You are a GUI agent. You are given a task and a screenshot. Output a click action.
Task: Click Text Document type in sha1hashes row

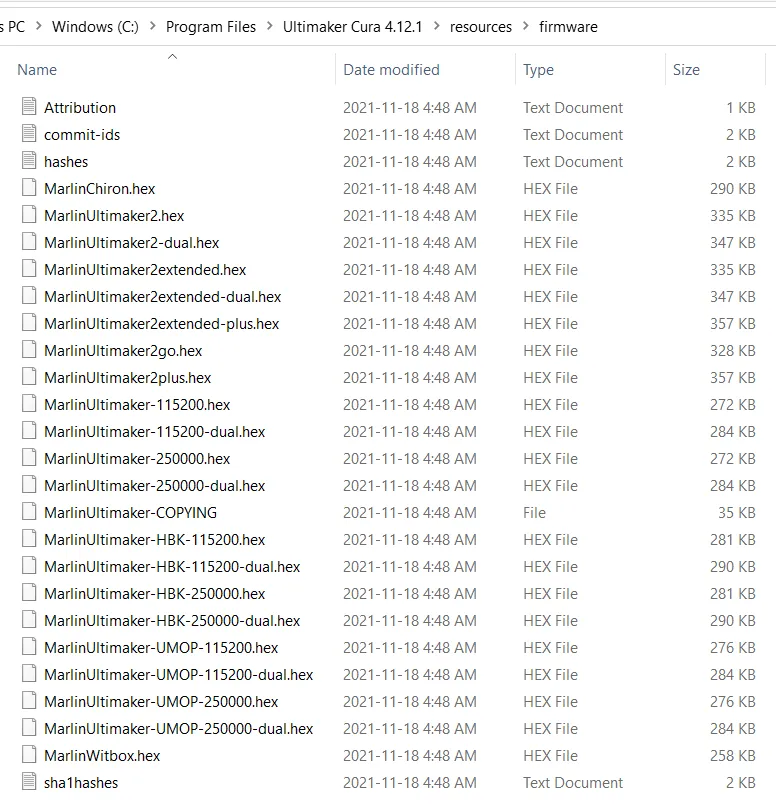pos(573,783)
